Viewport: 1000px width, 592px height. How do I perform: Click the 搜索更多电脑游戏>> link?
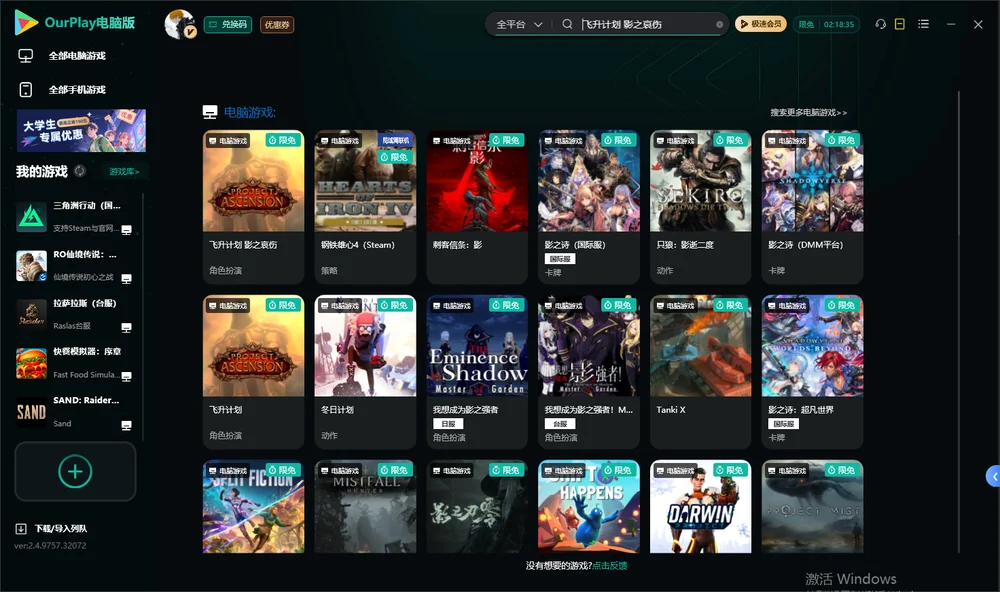click(808, 112)
